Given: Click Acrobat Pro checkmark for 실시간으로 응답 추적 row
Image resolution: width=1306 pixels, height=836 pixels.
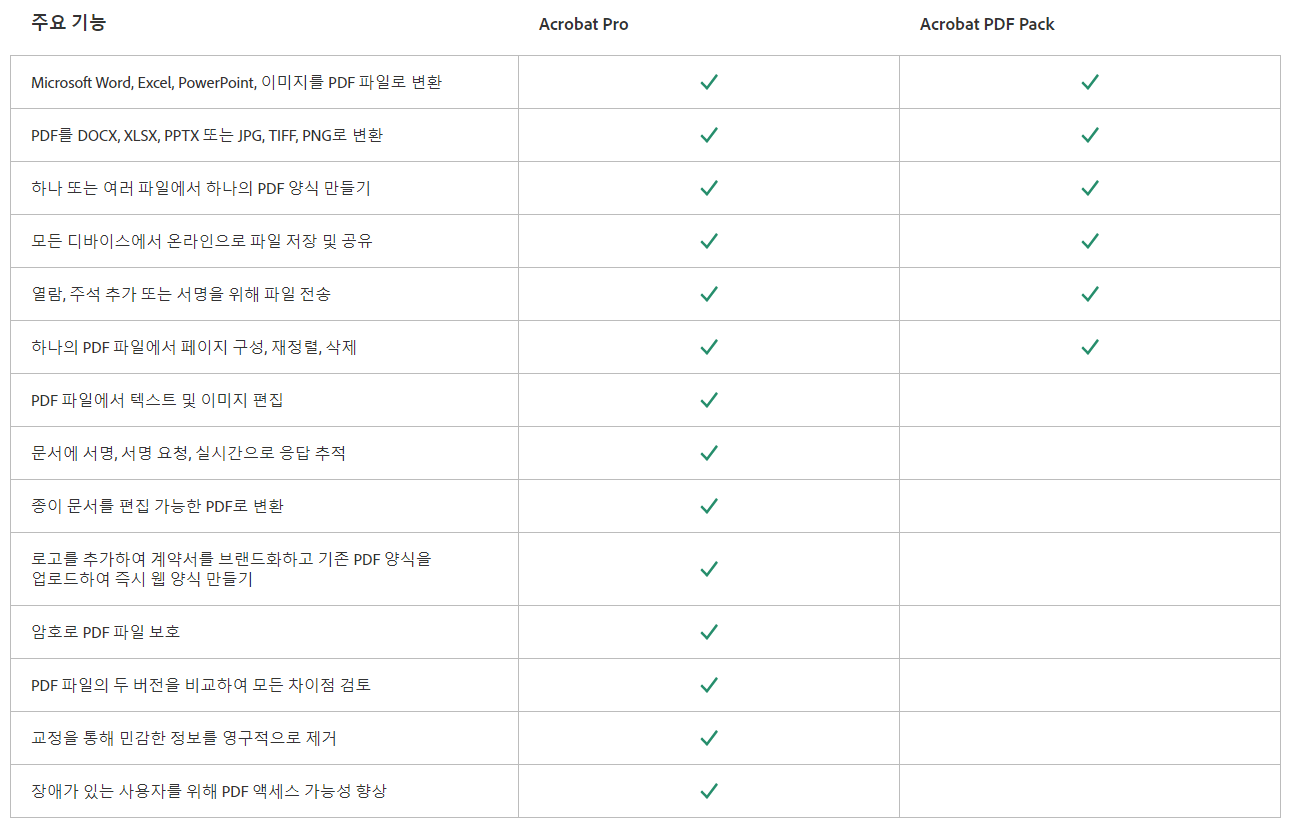Looking at the screenshot, I should tap(709, 453).
